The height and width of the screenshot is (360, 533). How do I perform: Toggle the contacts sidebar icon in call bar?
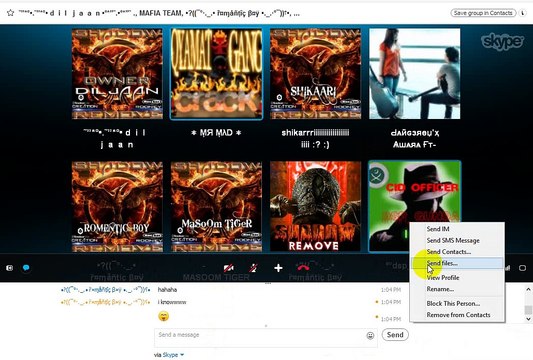coord(10,268)
